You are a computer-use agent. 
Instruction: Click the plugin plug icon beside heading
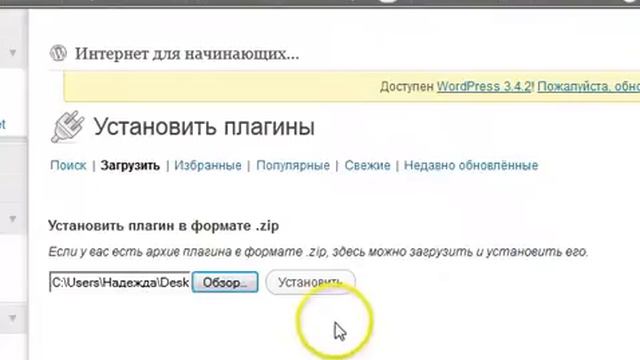click(67, 127)
